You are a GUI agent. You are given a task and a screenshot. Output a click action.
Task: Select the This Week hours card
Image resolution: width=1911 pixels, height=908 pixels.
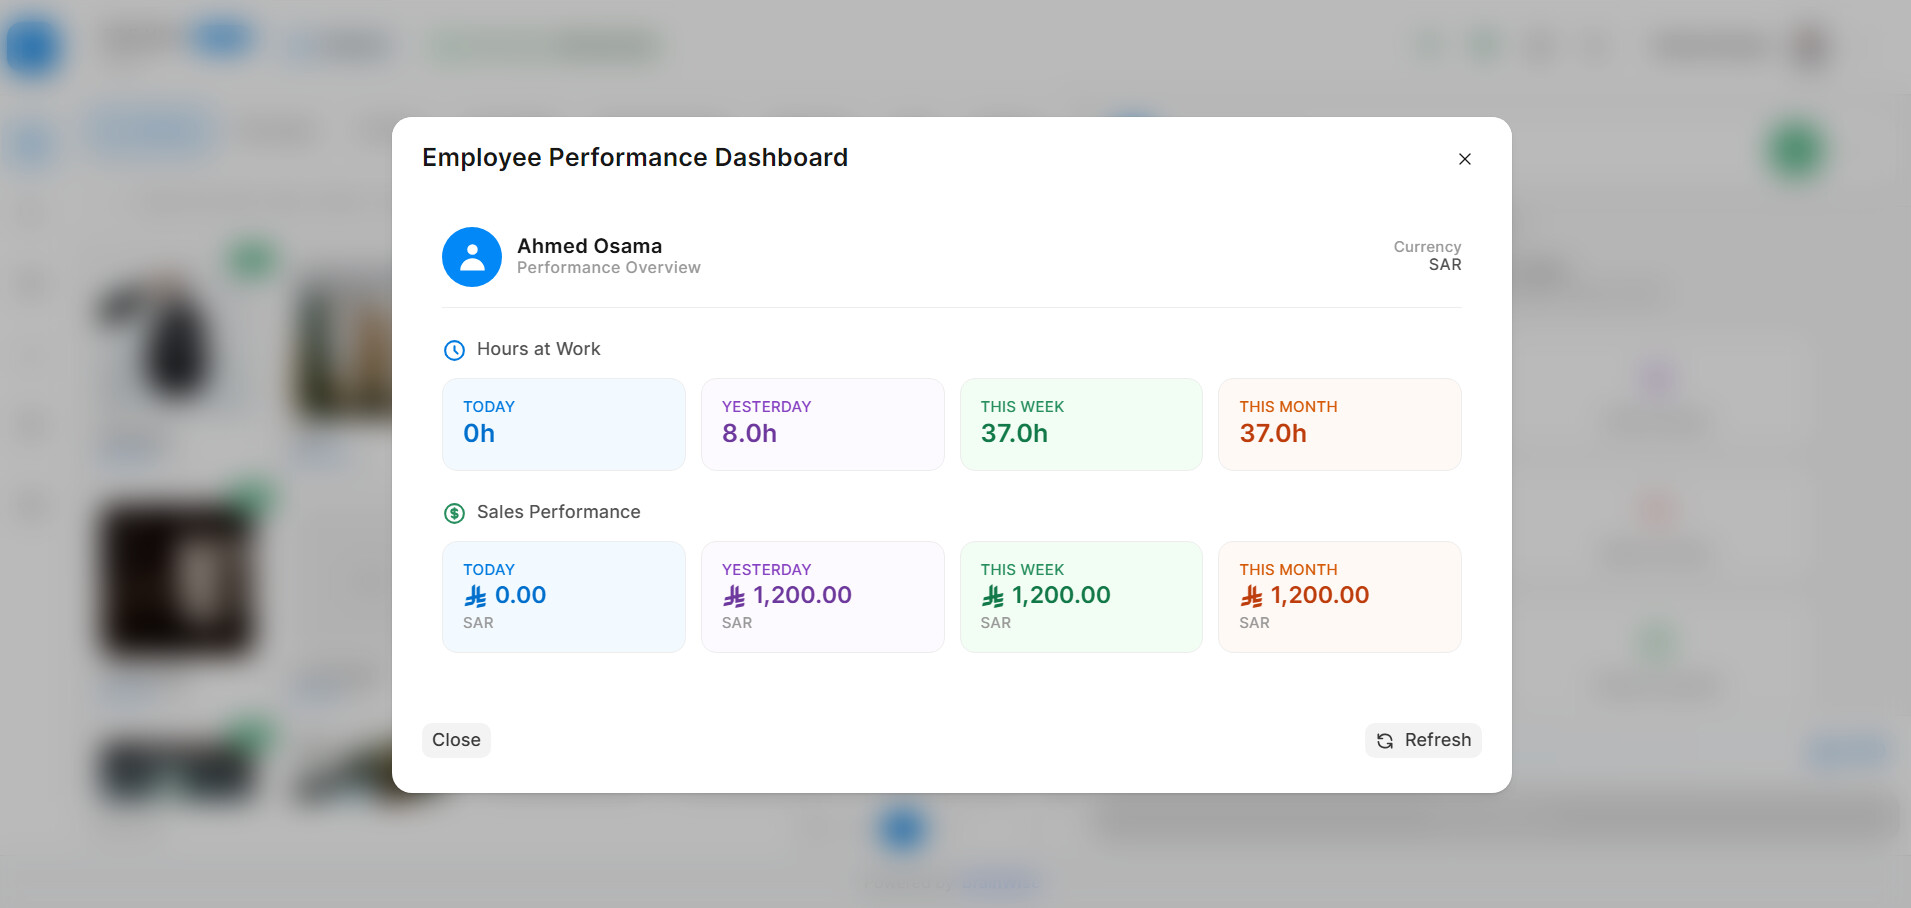pyautogui.click(x=1080, y=424)
